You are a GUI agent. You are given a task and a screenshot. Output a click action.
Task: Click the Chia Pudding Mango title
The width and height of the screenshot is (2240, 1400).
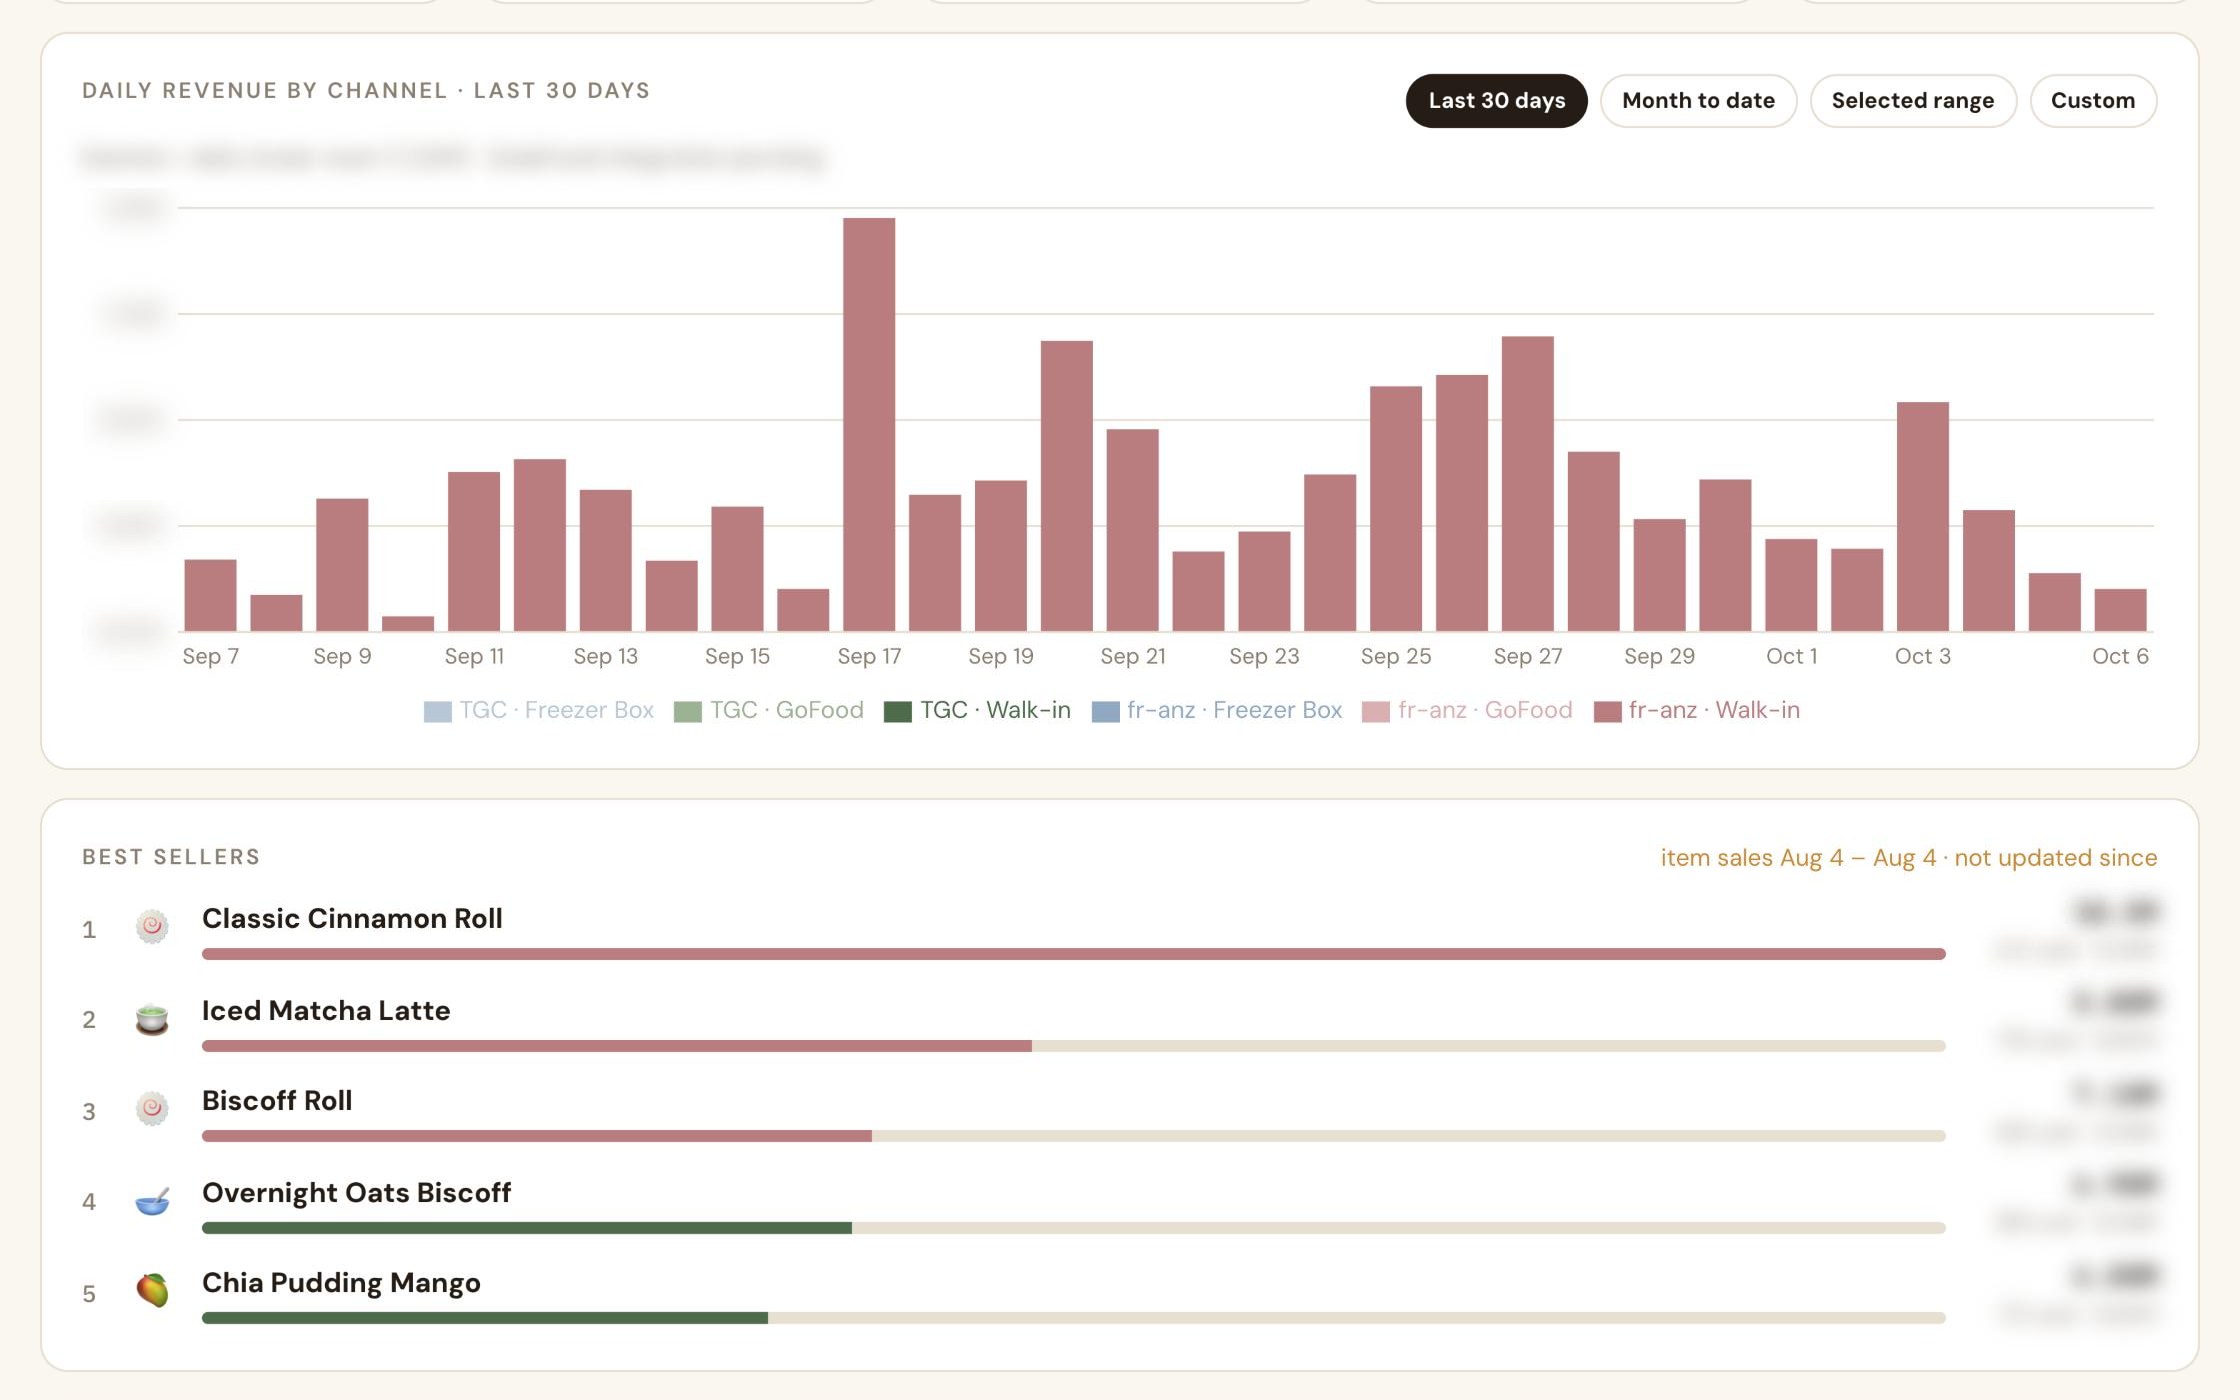point(341,1283)
